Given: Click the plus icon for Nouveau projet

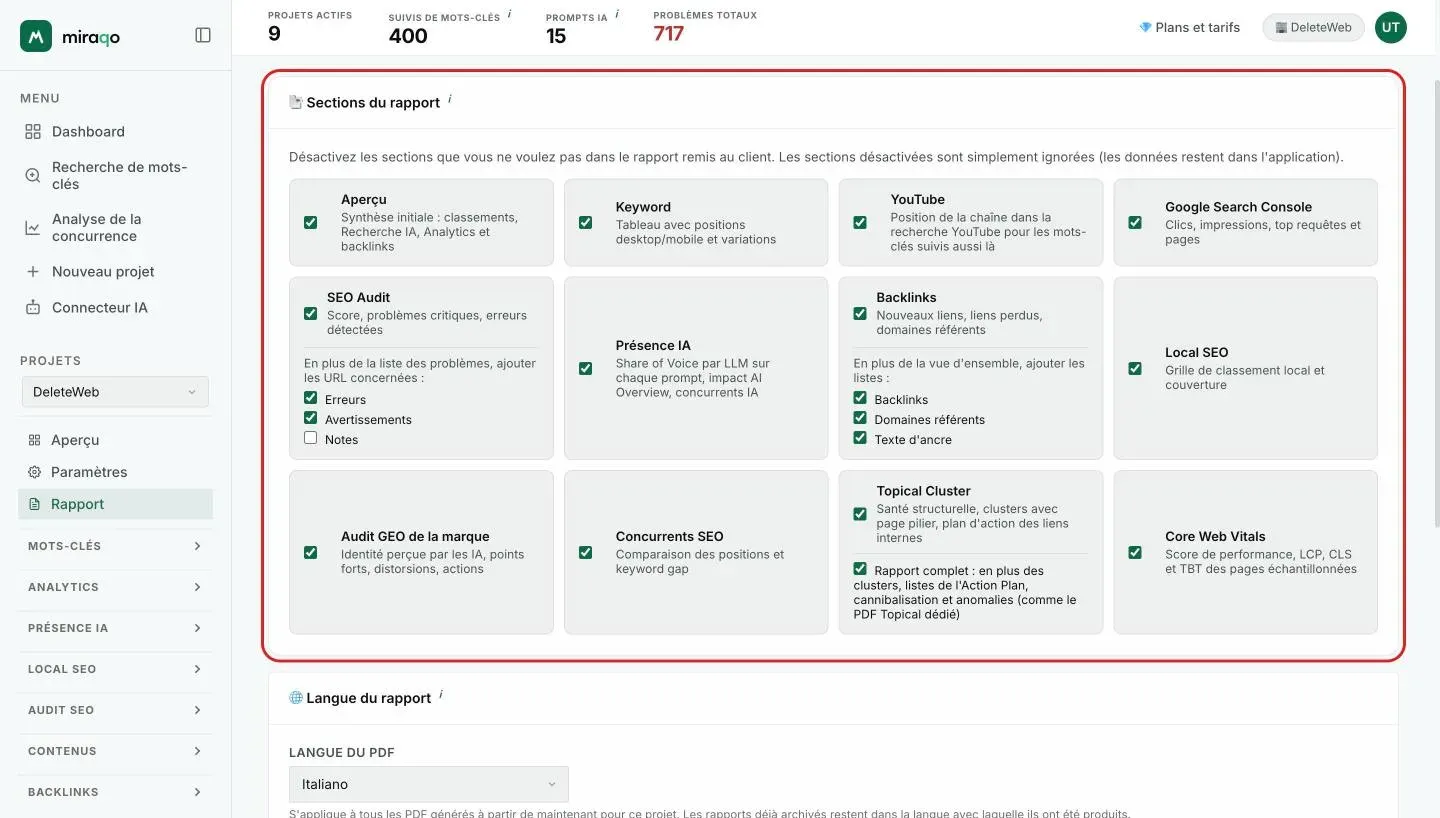Looking at the screenshot, I should click(33, 272).
